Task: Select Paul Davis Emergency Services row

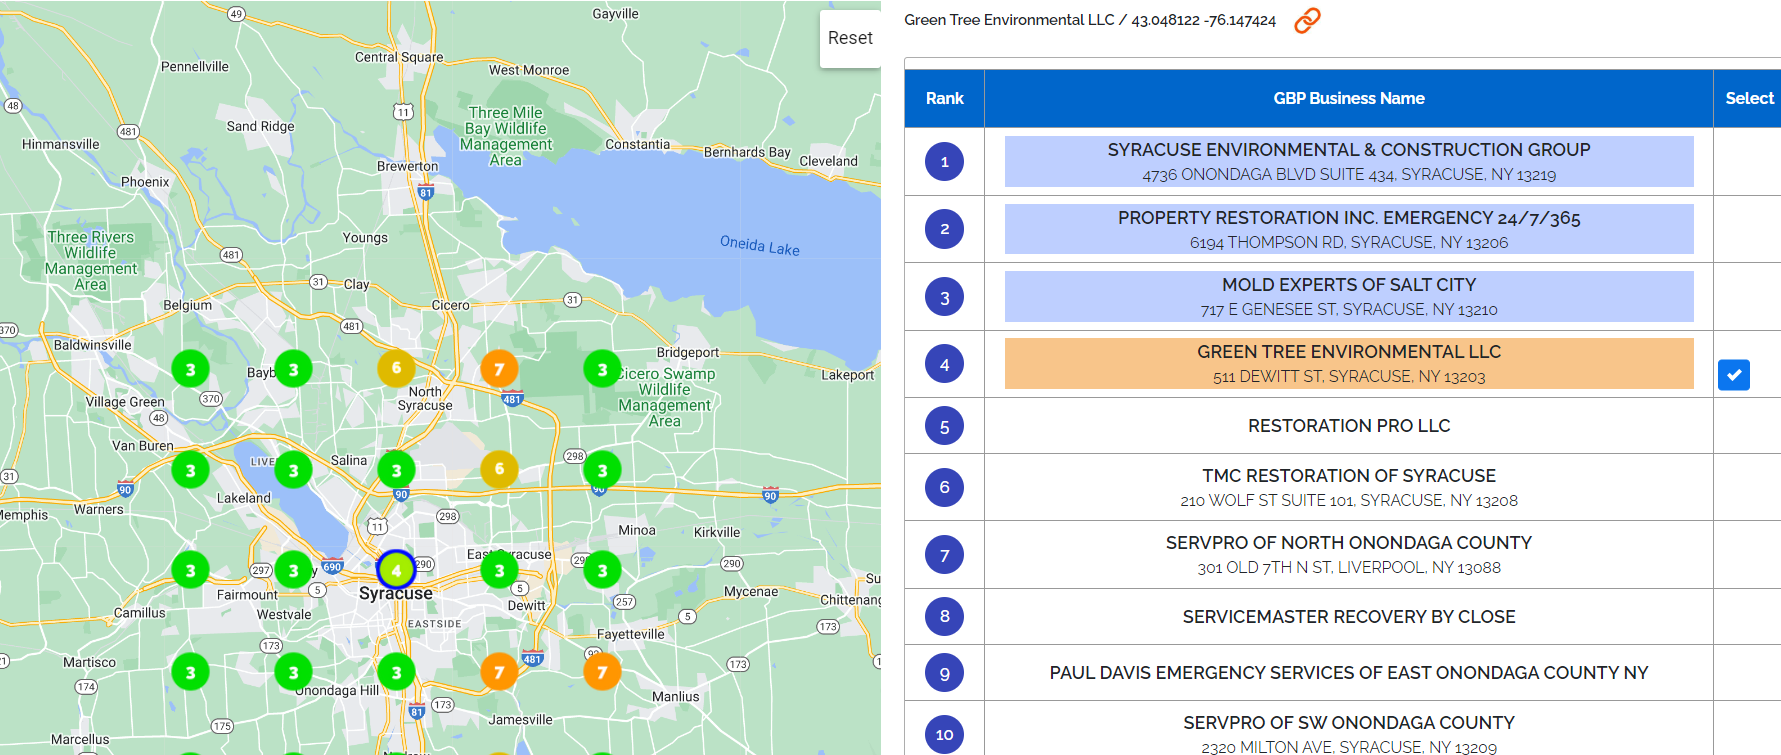Action: pos(1349,673)
